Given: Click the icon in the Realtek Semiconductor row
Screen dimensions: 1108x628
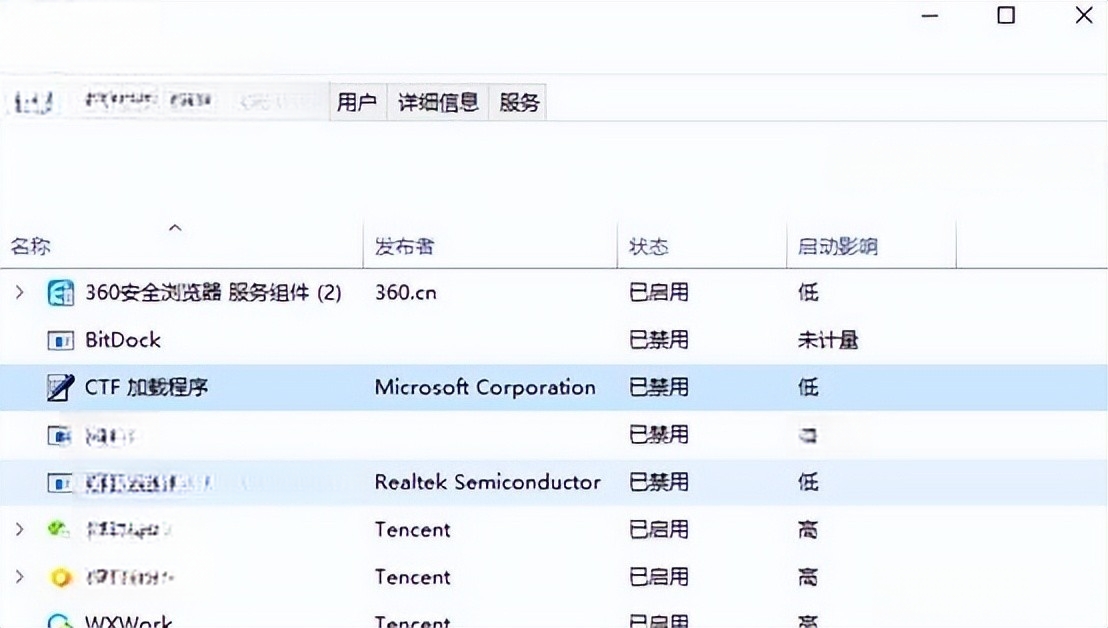Looking at the screenshot, I should [x=60, y=483].
